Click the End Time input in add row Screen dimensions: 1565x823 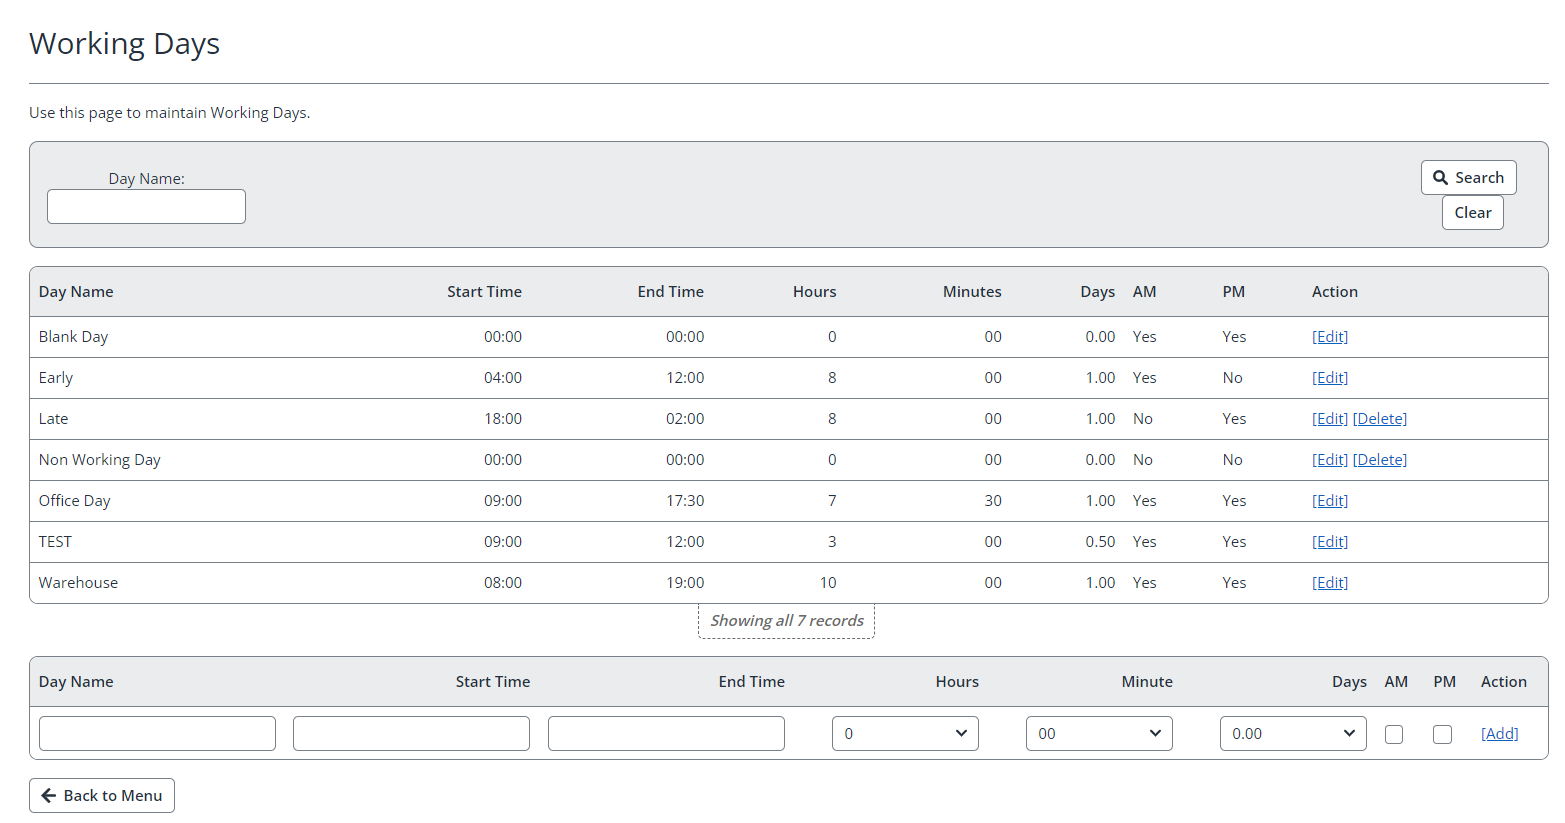(x=666, y=734)
